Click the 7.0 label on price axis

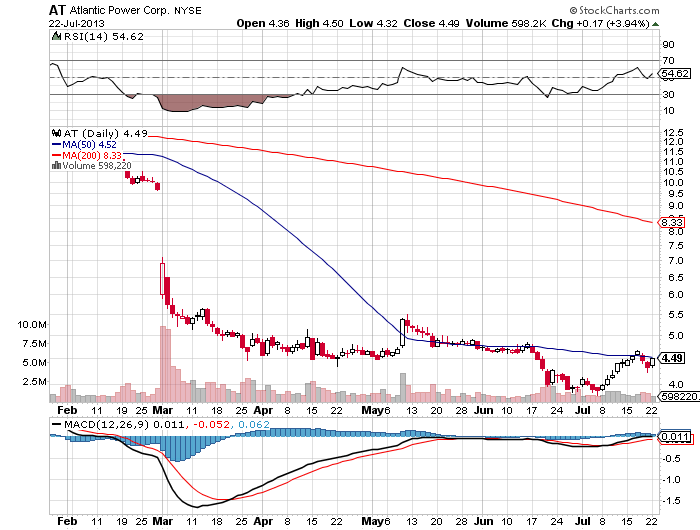point(676,261)
